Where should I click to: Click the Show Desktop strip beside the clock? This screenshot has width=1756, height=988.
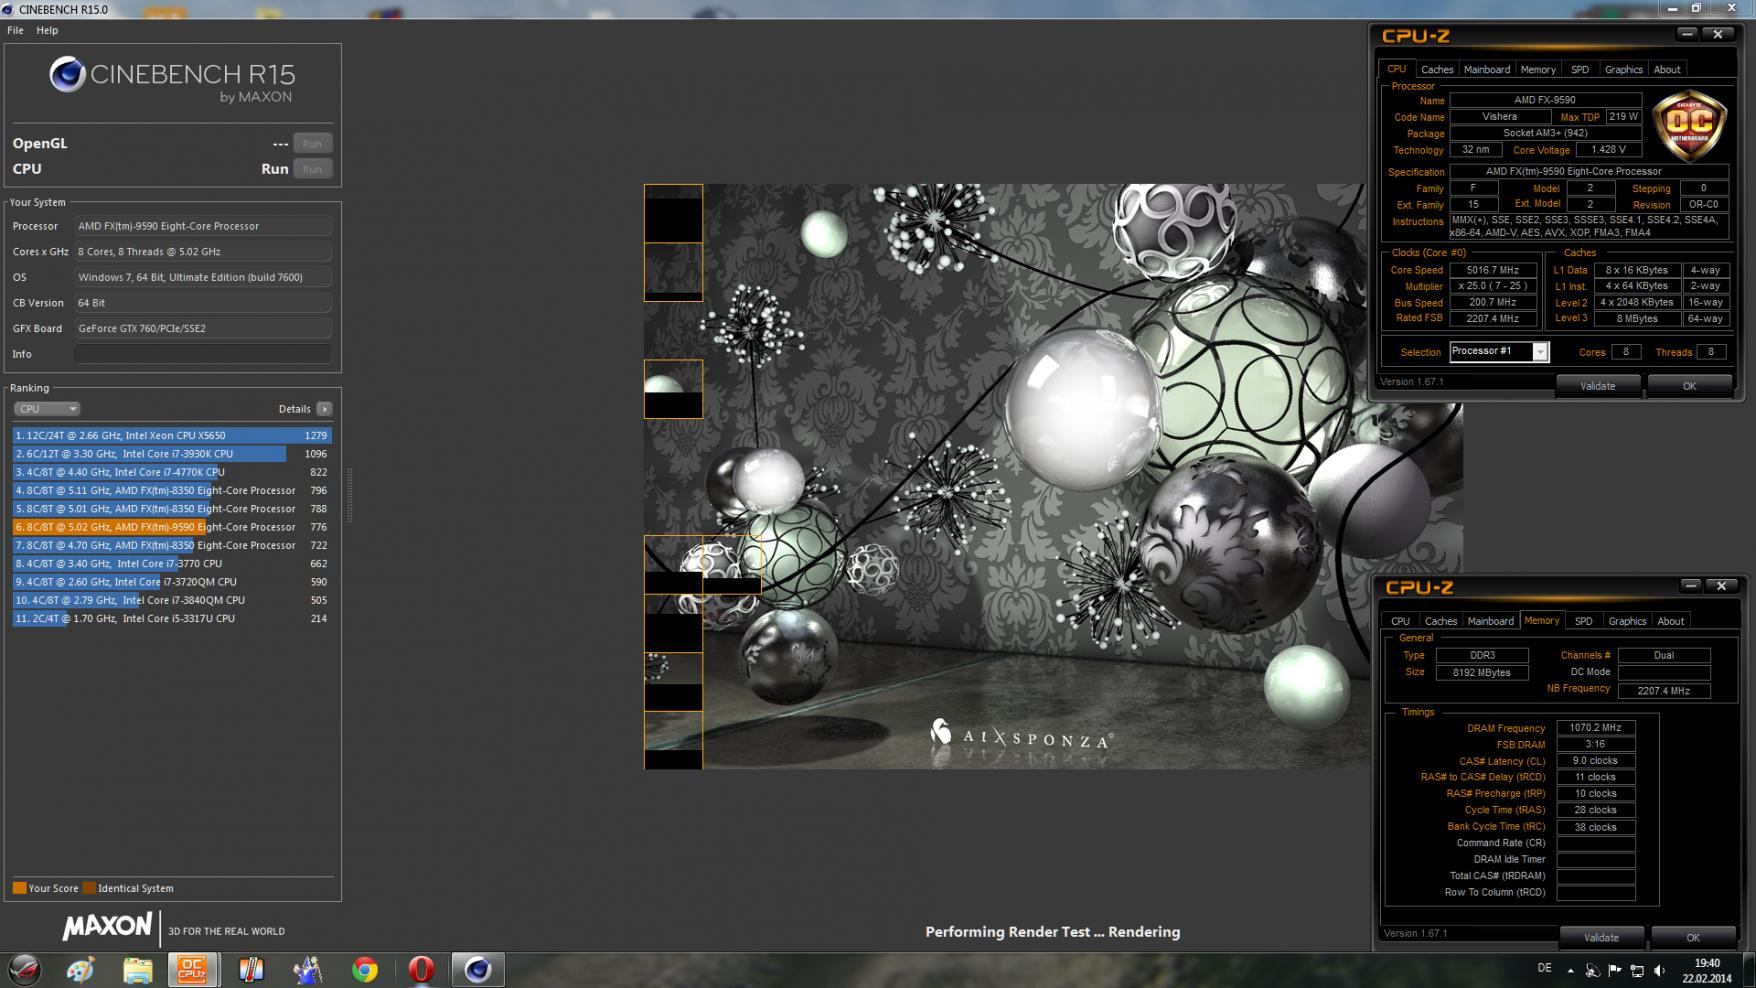(1749, 969)
